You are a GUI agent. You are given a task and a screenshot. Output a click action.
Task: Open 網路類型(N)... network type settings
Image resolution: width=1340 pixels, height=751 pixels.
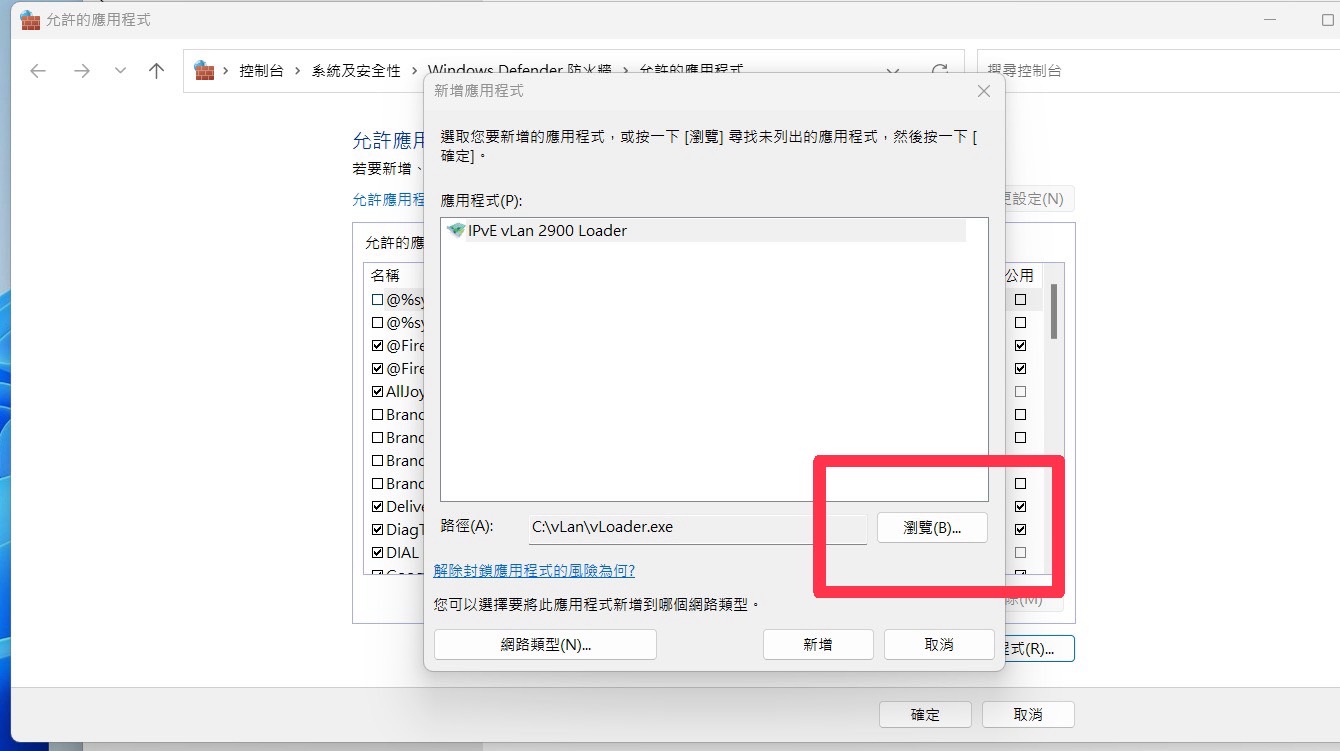click(x=545, y=645)
